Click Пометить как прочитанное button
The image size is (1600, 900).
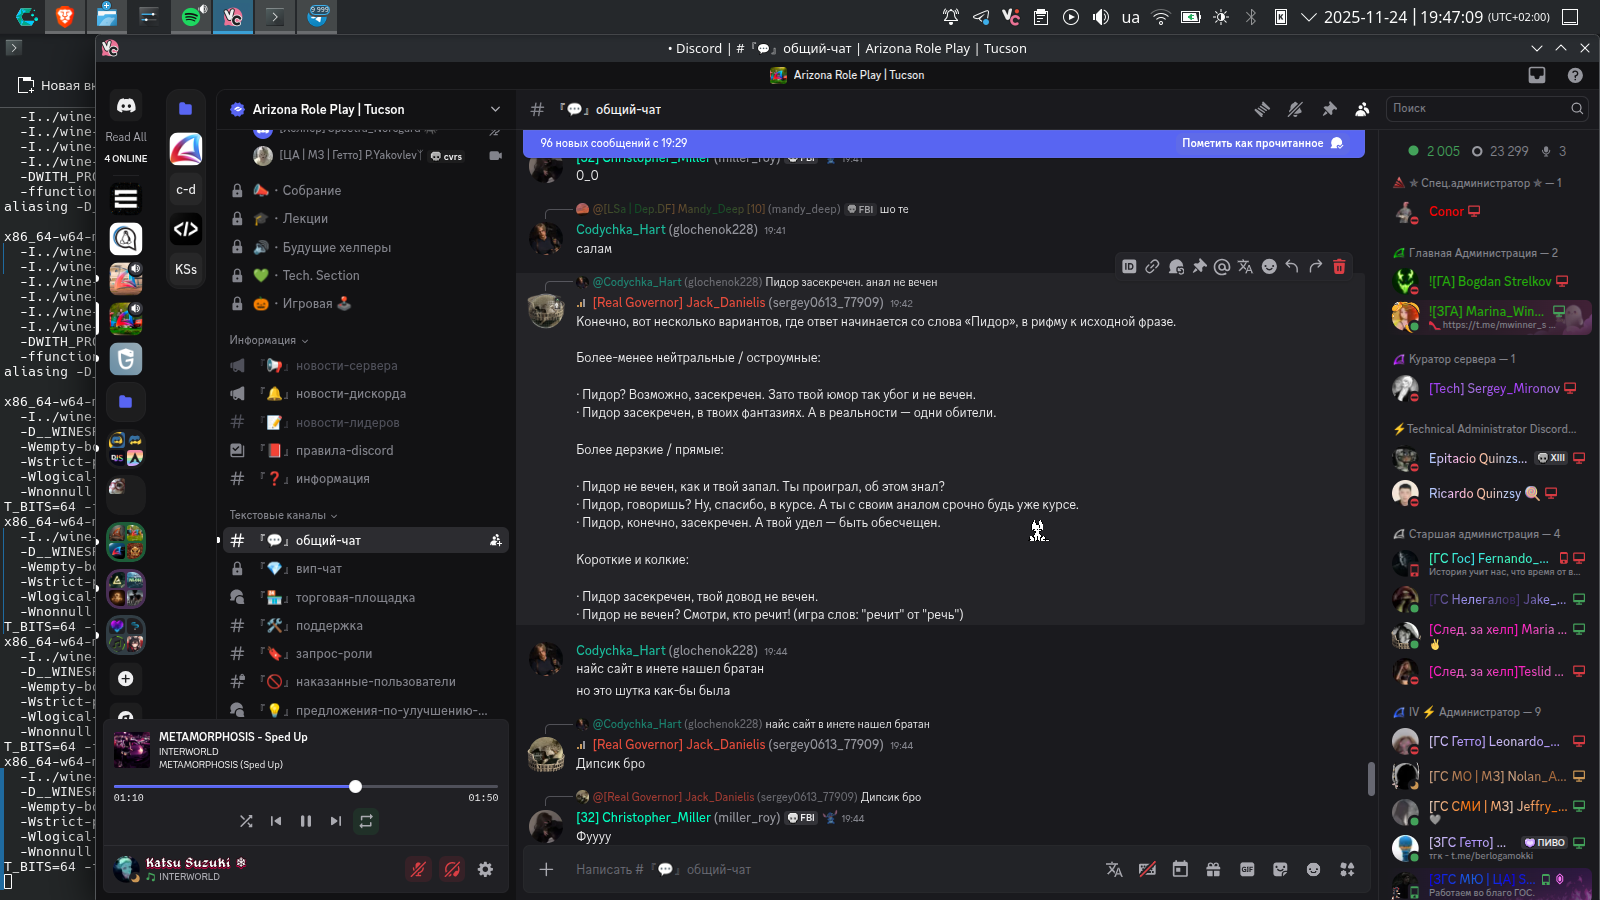point(1262,143)
